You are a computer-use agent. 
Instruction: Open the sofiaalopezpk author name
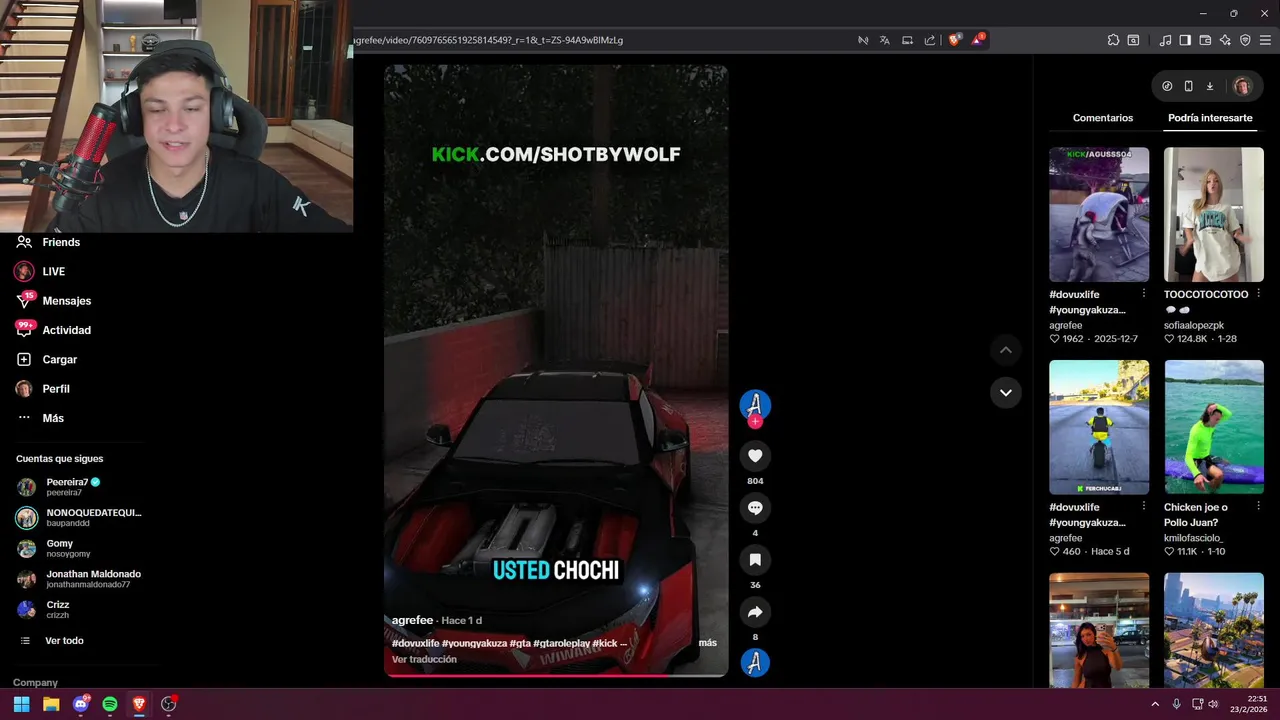pyautogui.click(x=1194, y=325)
